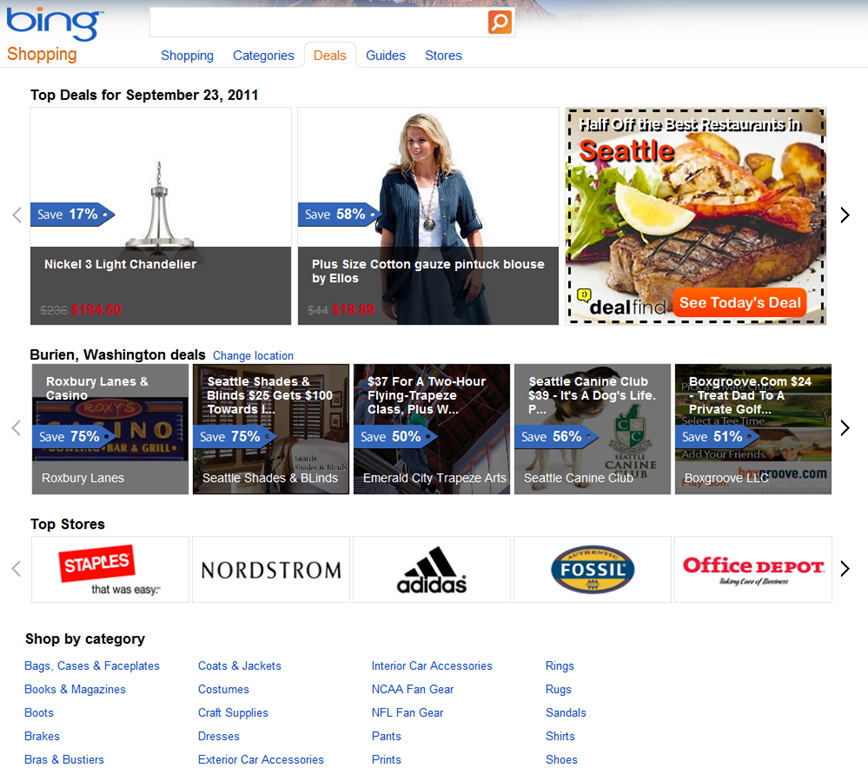This screenshot has height=768, width=868.
Task: Show next top deals with right arrow
Action: [x=844, y=215]
